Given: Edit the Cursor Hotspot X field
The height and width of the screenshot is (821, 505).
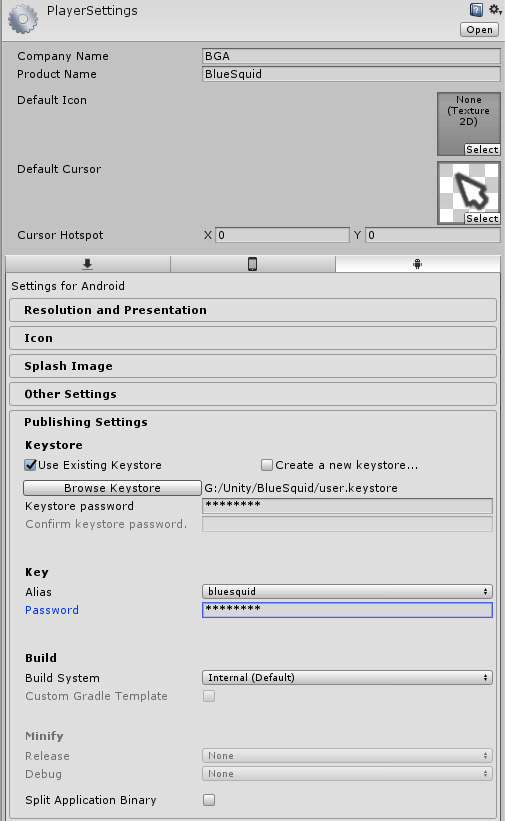Looking at the screenshot, I should tap(282, 235).
